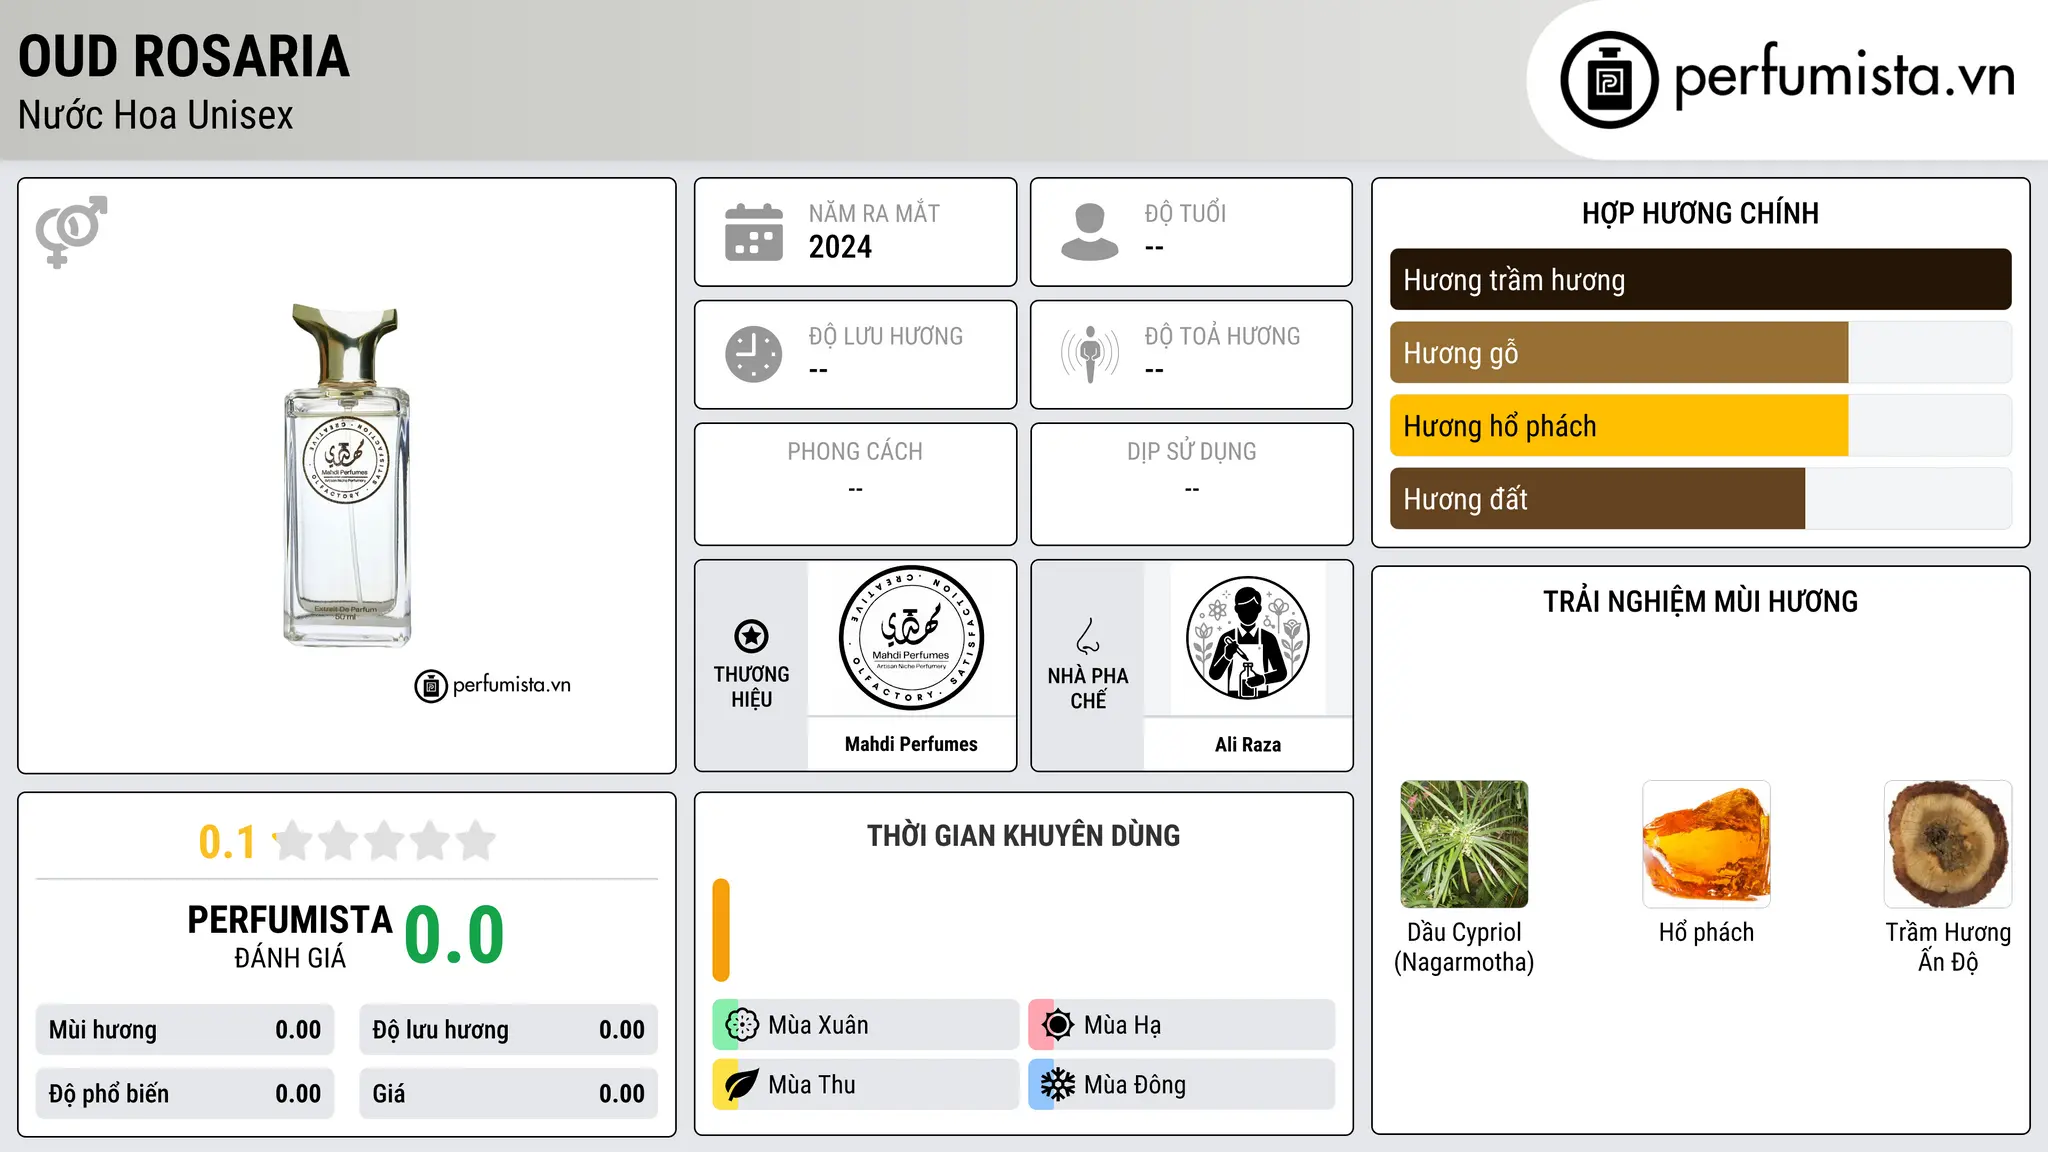The width and height of the screenshot is (2048, 1152).
Task: Click the Nước Hoa Unisex subtitle
Action: coord(156,115)
